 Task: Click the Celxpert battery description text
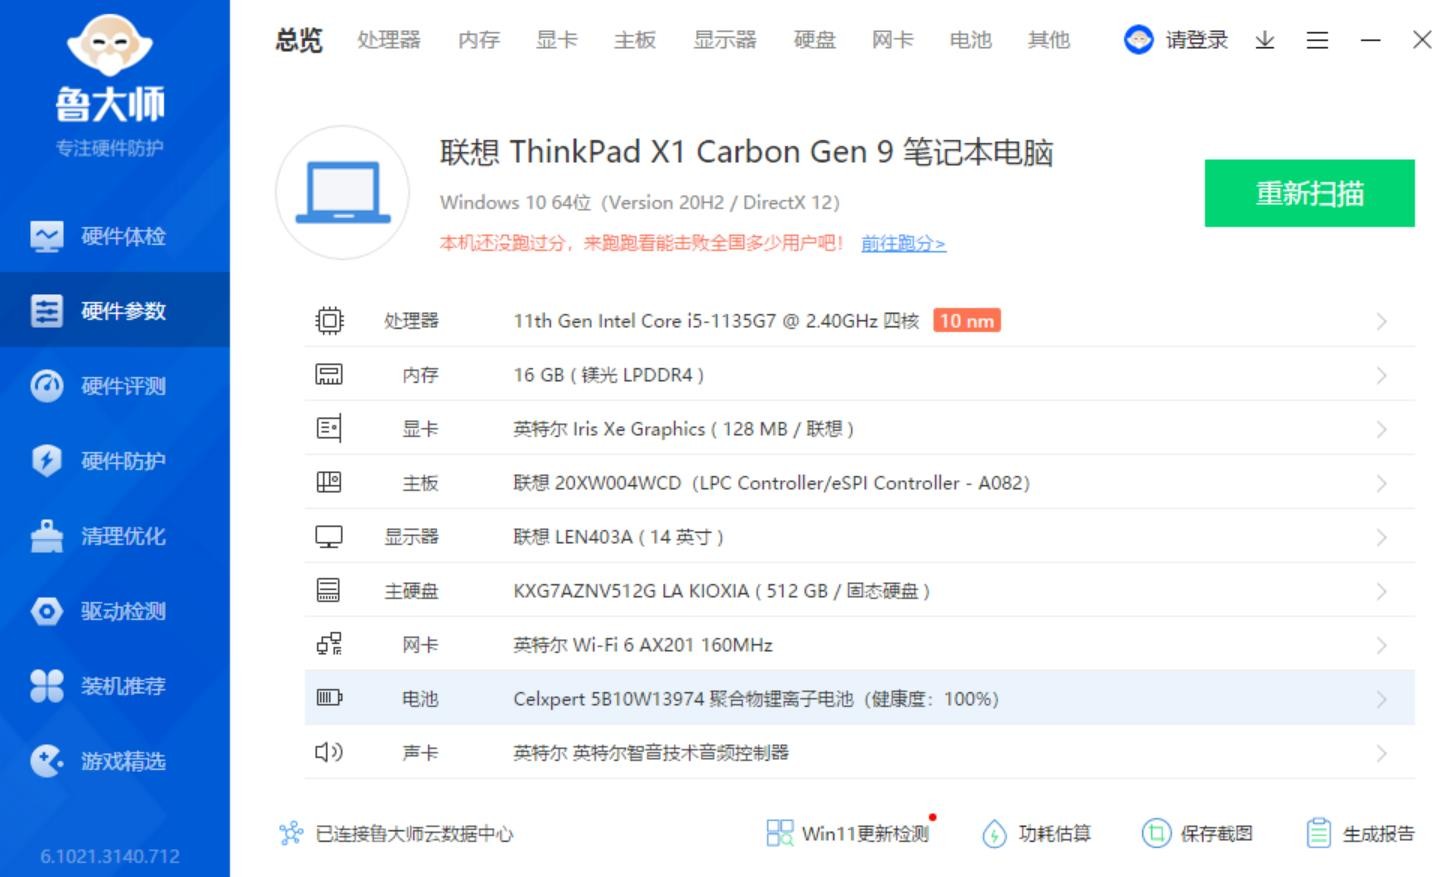756,699
